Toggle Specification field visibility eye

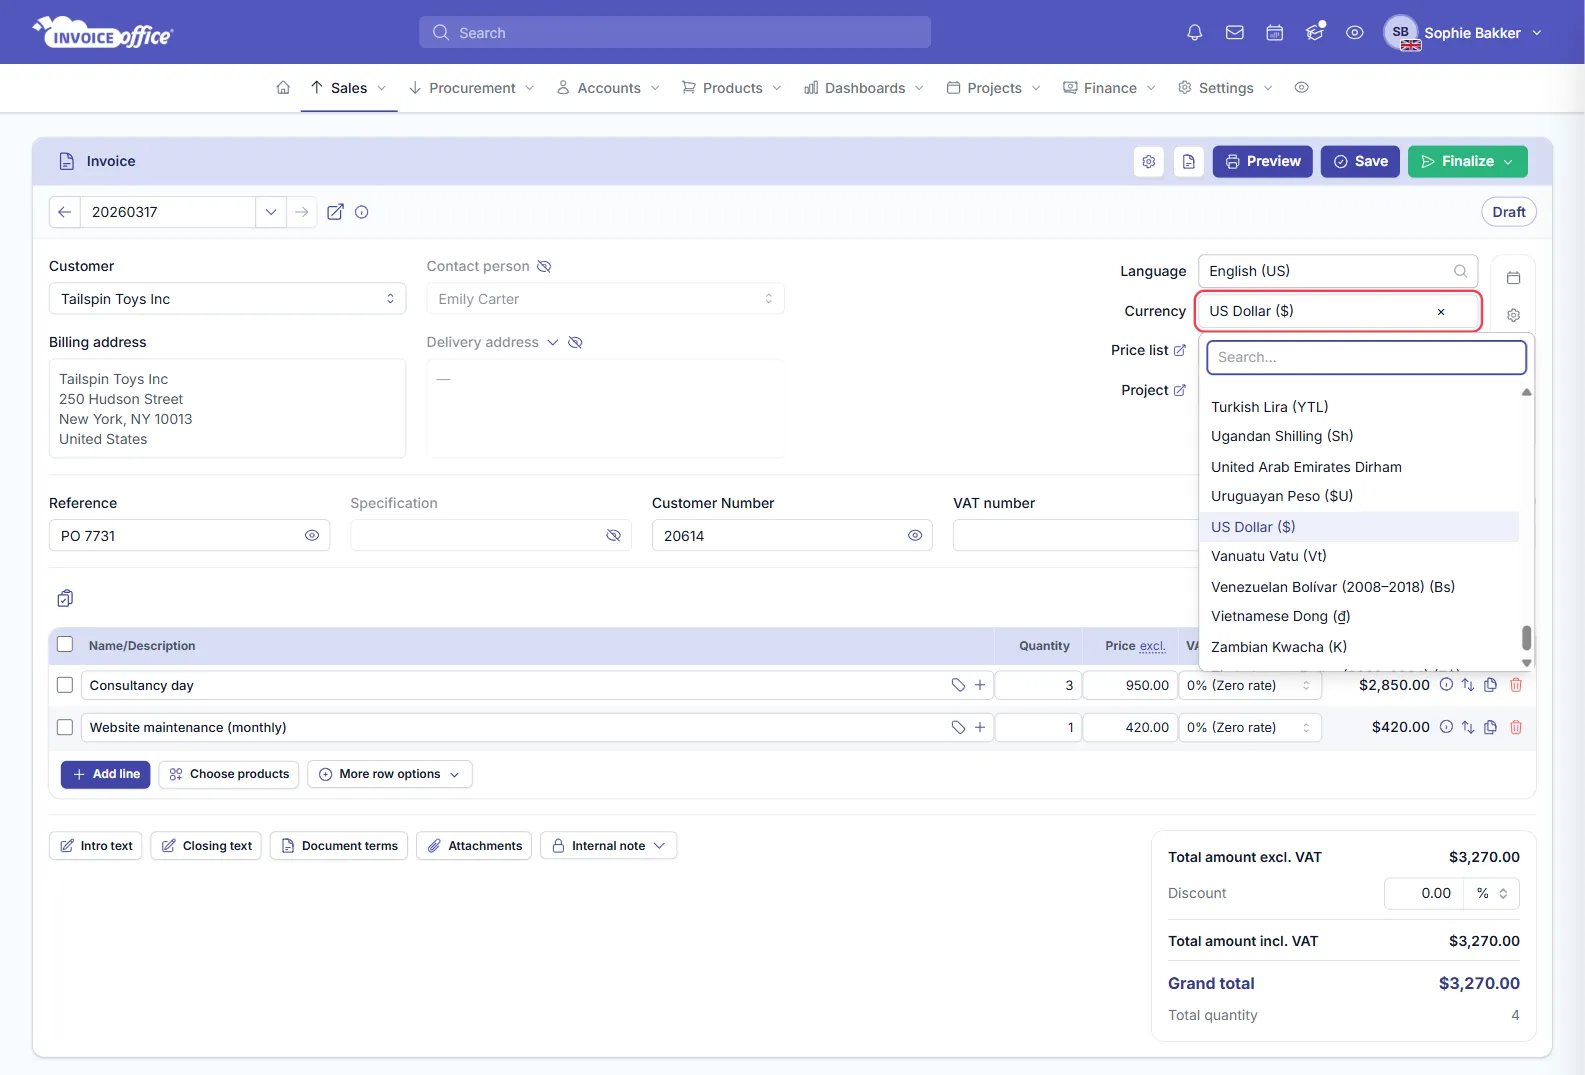[x=613, y=536]
